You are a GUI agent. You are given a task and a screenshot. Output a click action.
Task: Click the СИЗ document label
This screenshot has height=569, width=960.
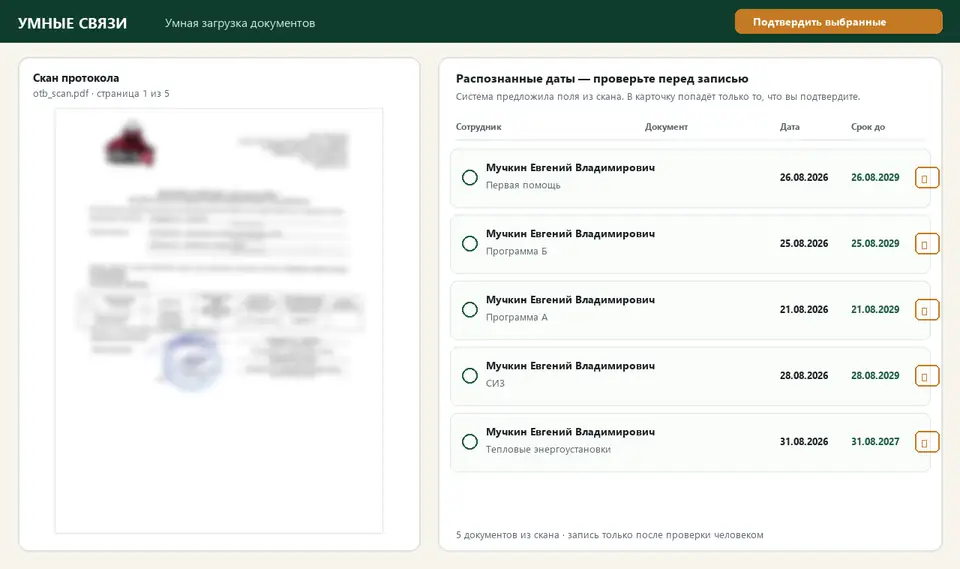pos(495,383)
